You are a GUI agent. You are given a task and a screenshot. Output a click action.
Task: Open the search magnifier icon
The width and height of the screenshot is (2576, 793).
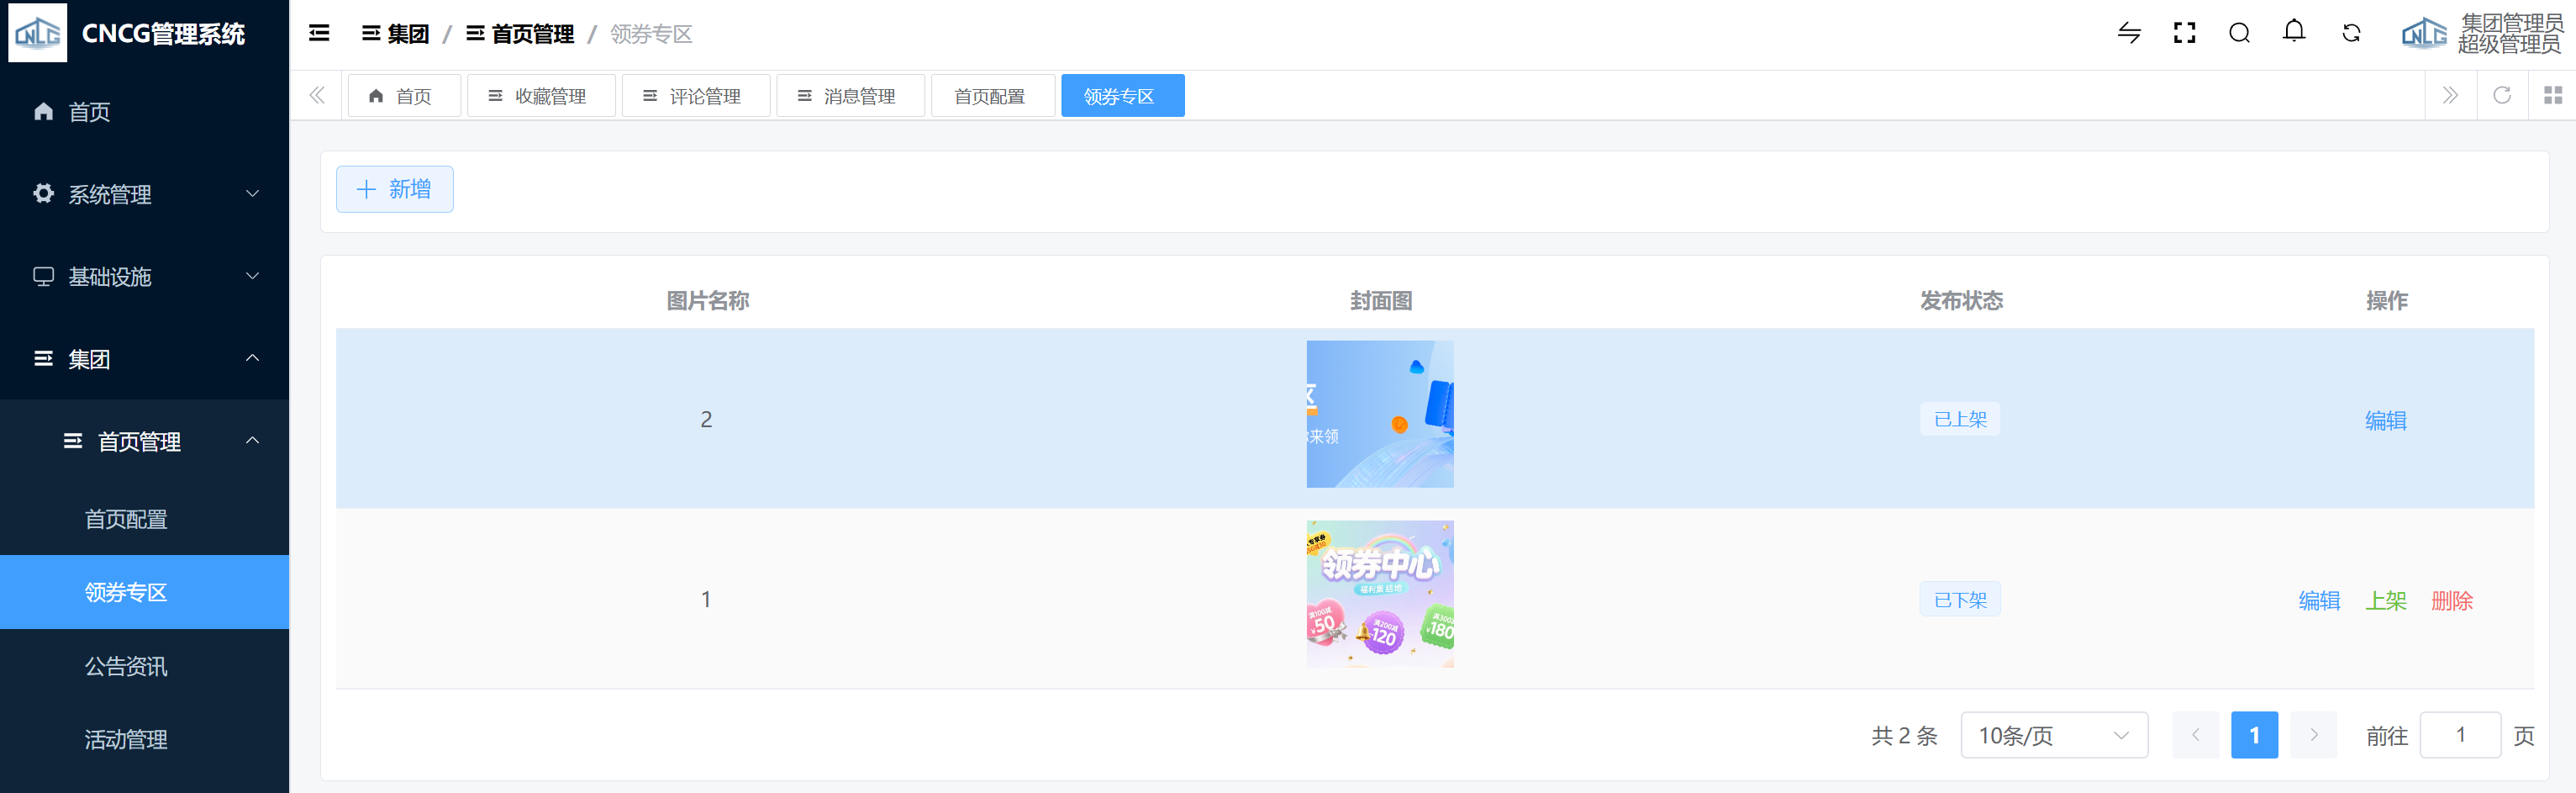click(2239, 34)
